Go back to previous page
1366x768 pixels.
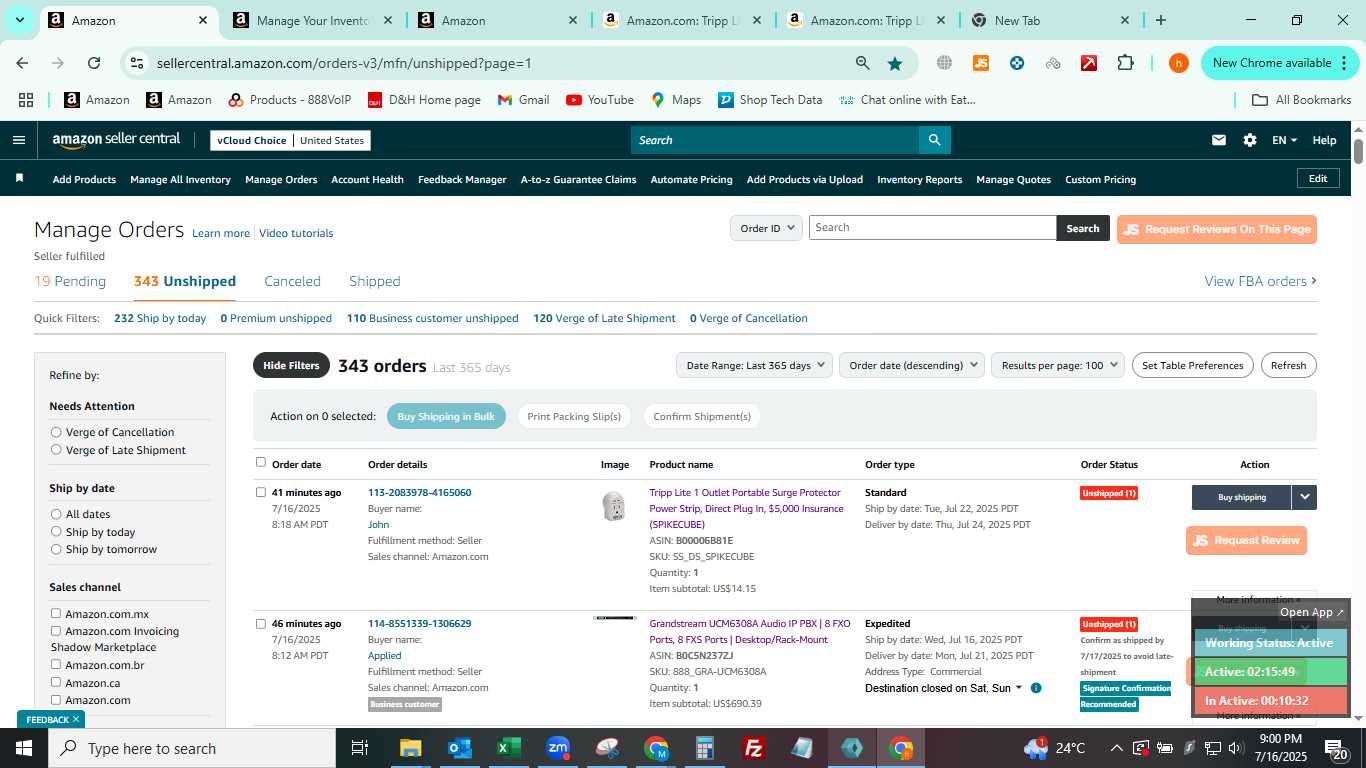[x=22, y=63]
